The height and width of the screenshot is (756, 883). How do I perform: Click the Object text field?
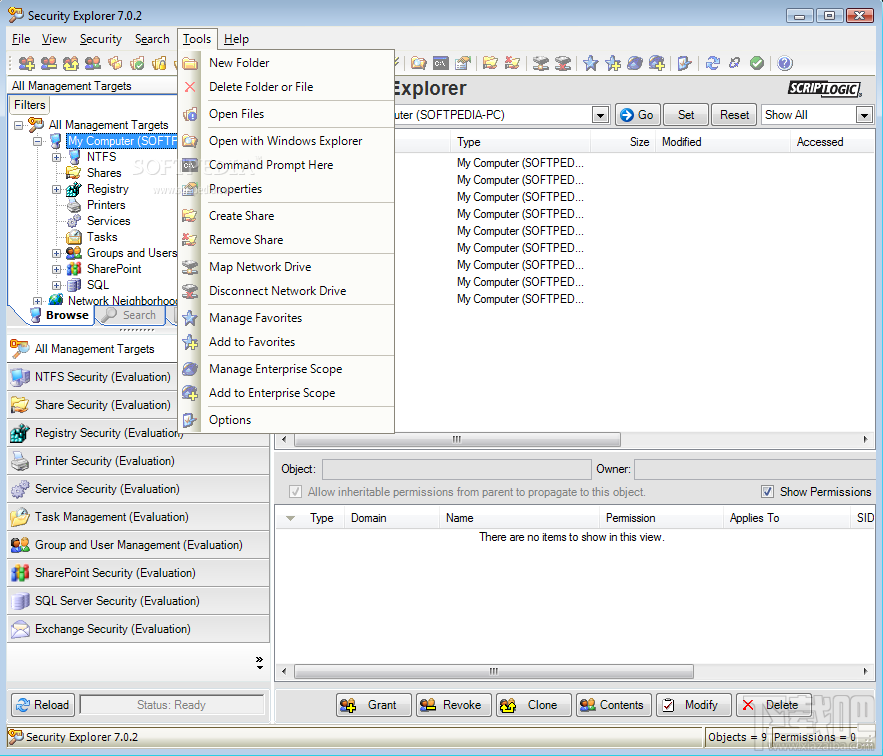457,469
